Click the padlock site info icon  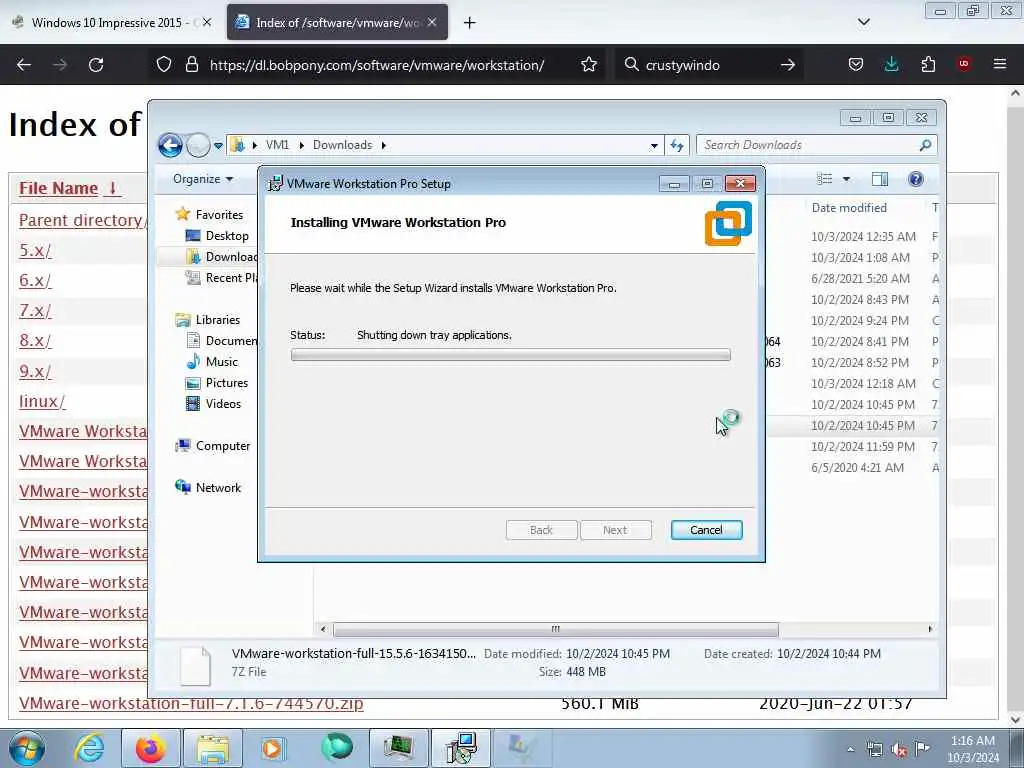click(x=191, y=65)
